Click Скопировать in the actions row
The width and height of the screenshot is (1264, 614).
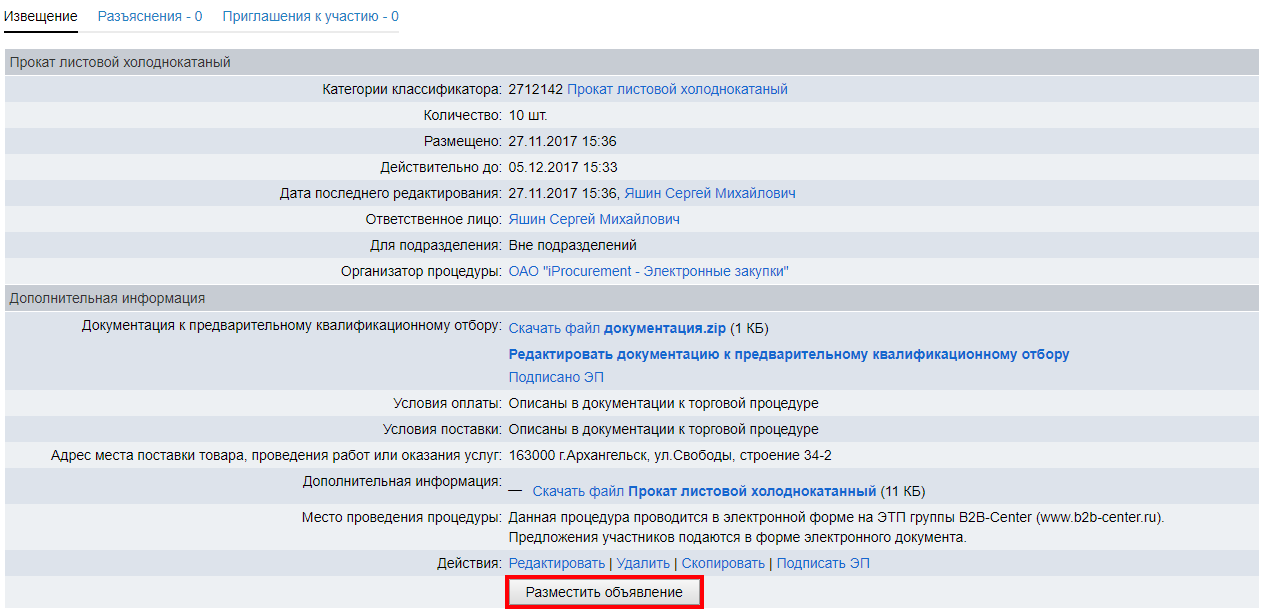tap(724, 564)
